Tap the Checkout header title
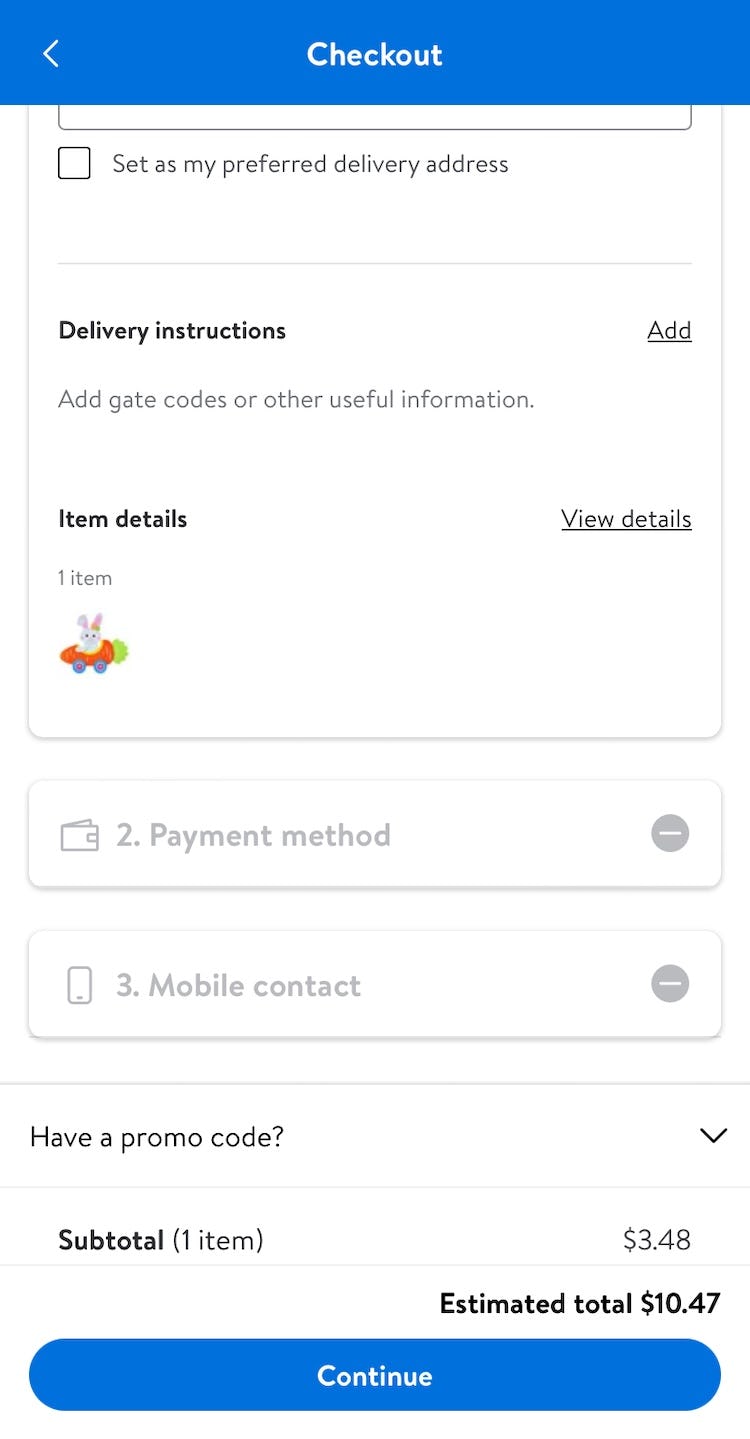The height and width of the screenshot is (1439, 750). click(x=374, y=54)
